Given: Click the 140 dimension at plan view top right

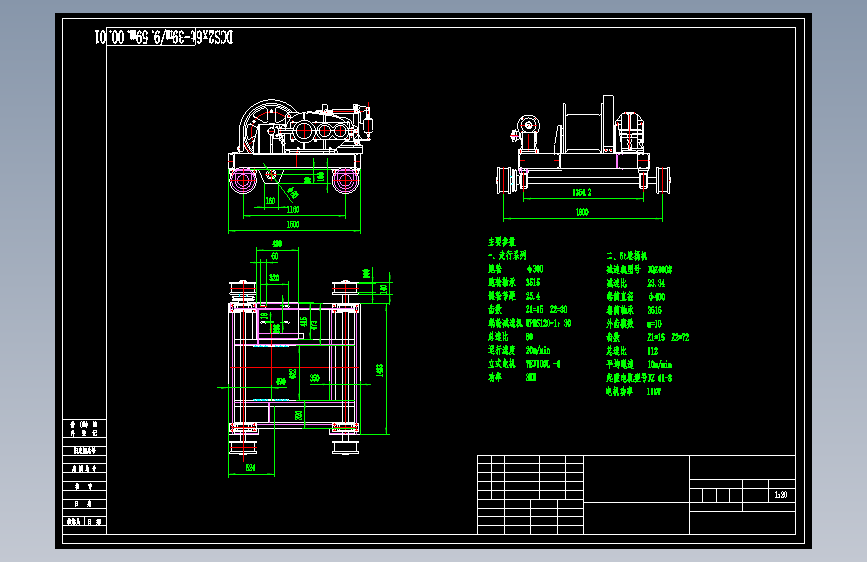Looking at the screenshot, I should 384,289.
